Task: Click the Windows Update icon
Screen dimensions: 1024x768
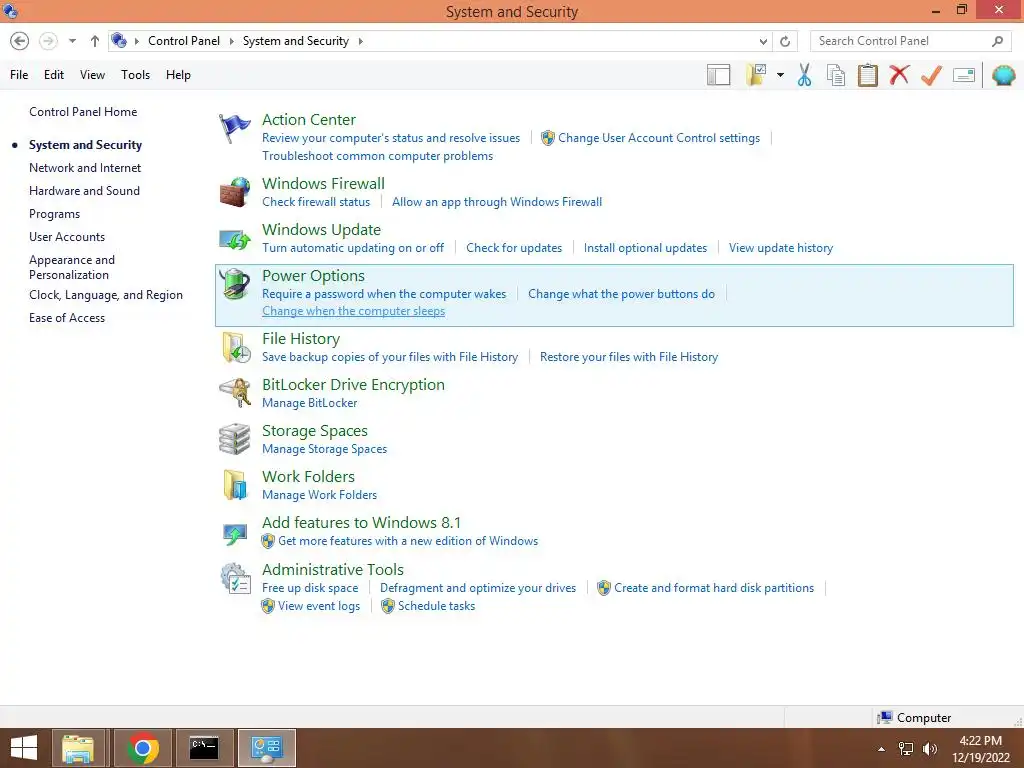Action: click(x=234, y=239)
